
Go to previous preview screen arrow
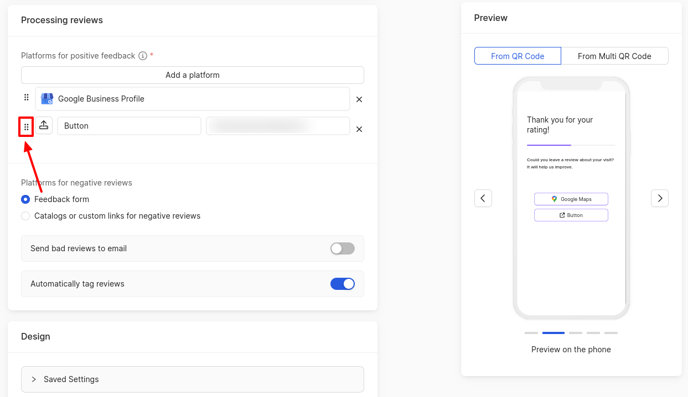click(483, 198)
